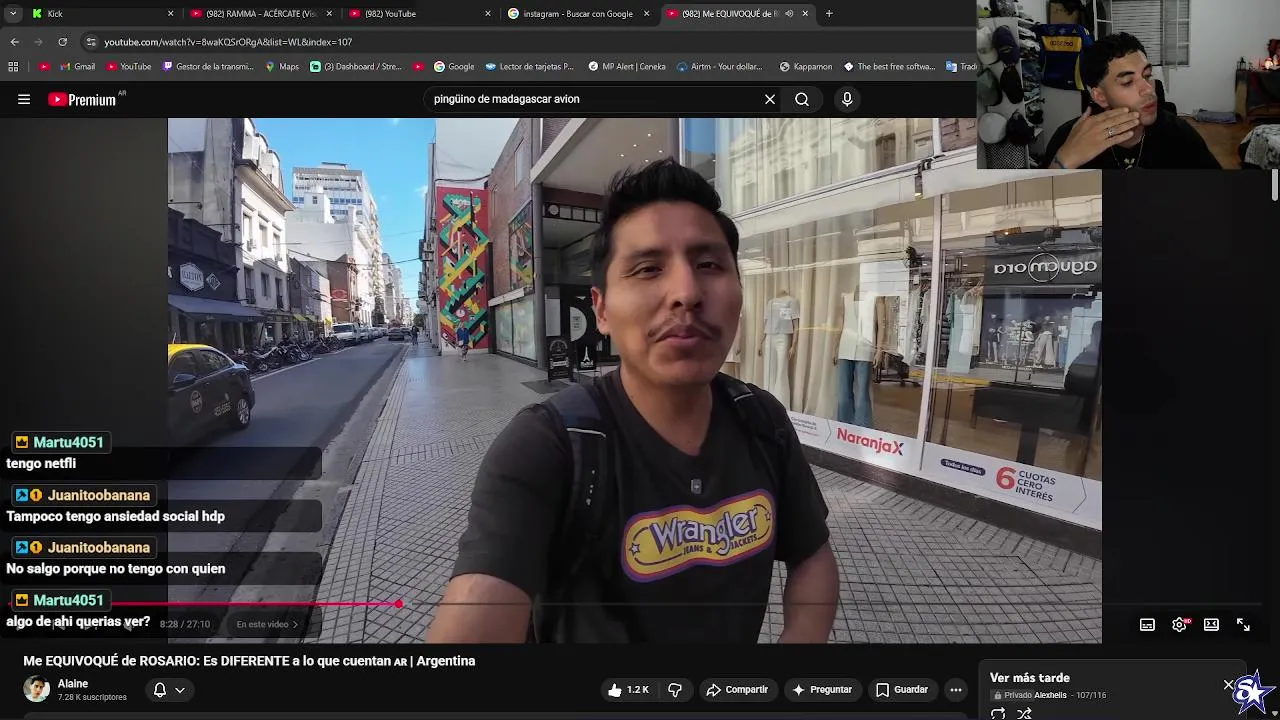The height and width of the screenshot is (720, 1280).
Task: Open video settings gear
Action: pyautogui.click(x=1180, y=624)
